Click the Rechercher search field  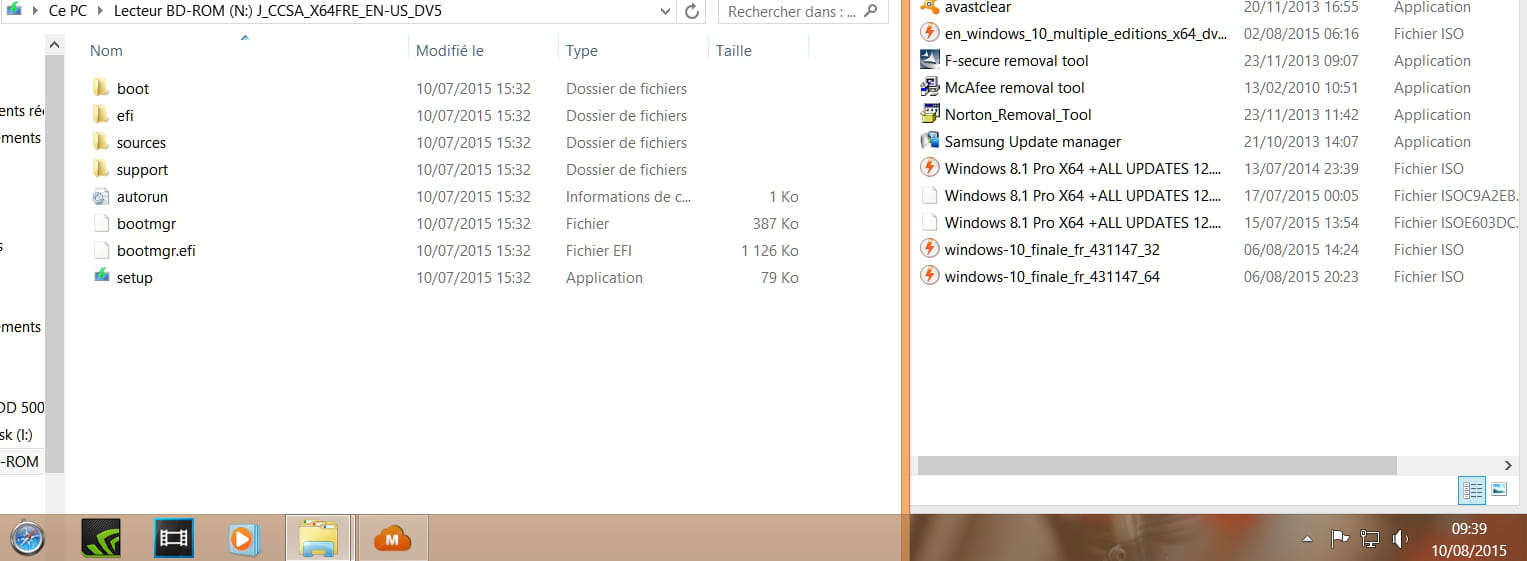[792, 11]
